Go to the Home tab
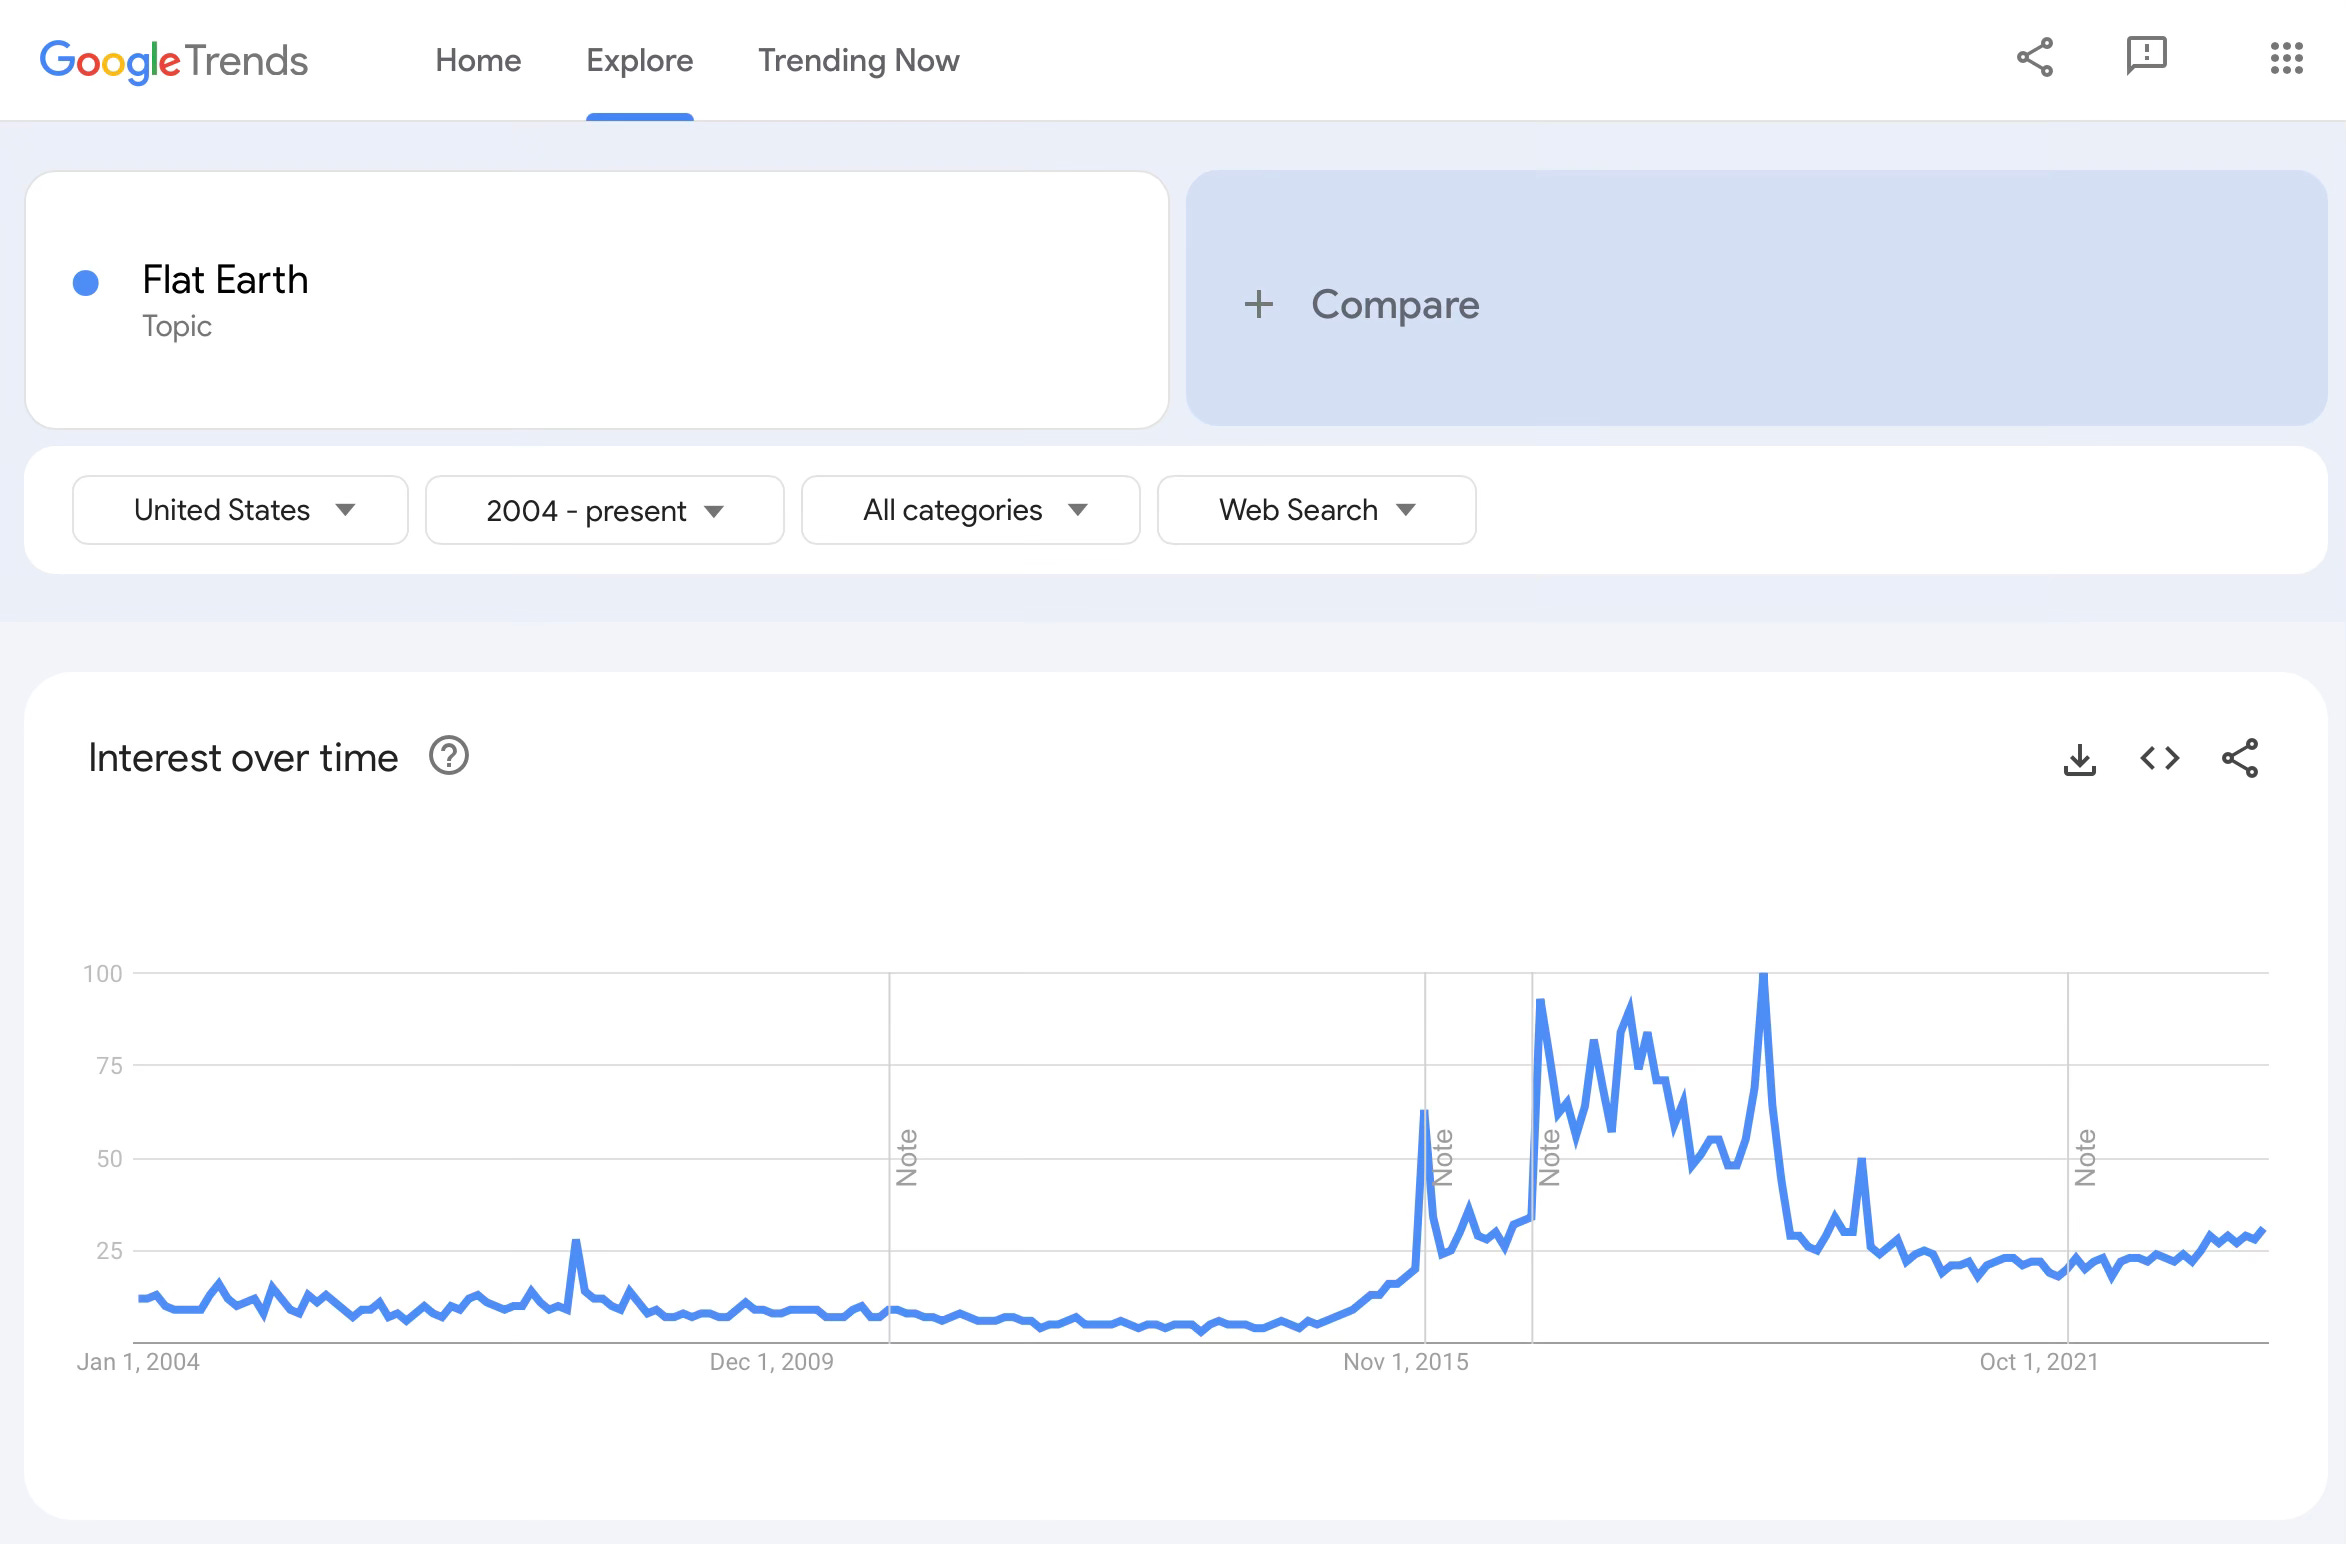 [x=478, y=61]
